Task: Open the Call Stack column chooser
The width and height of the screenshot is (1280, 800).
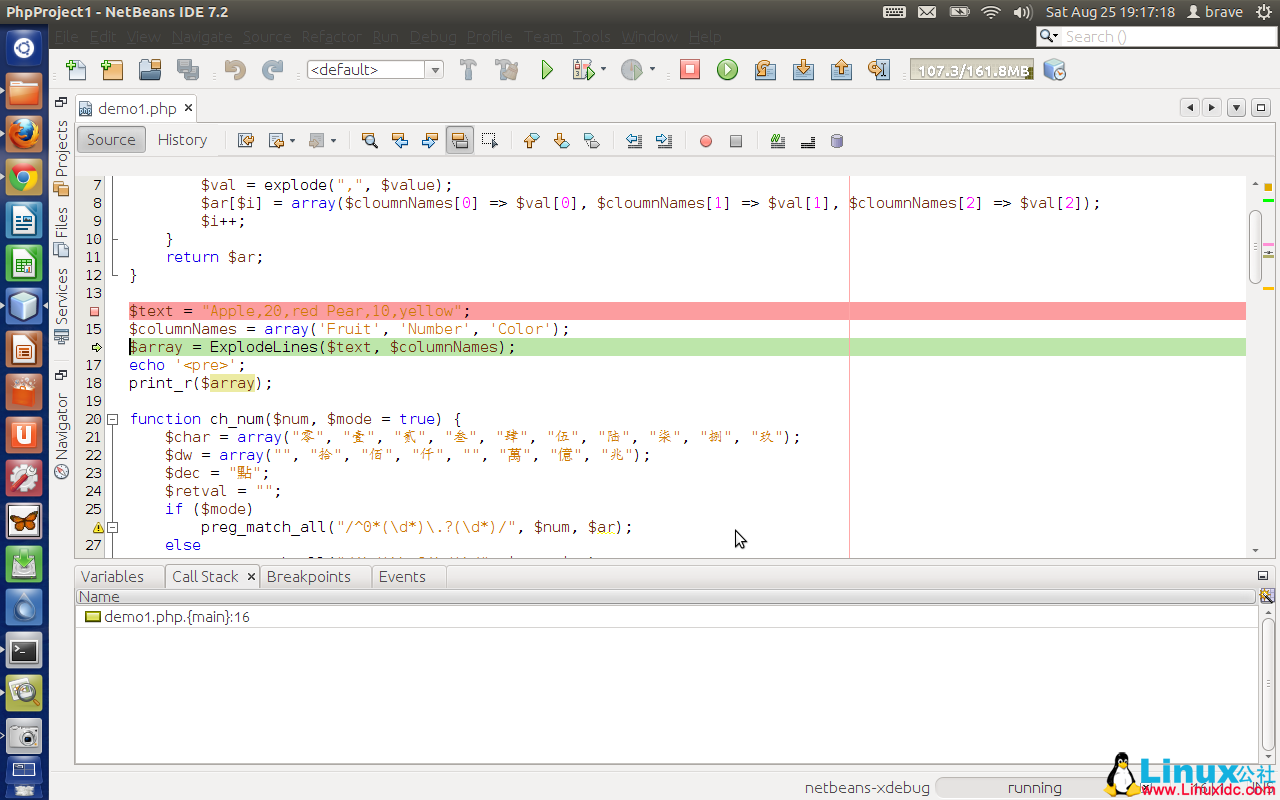Action: 1267,596
